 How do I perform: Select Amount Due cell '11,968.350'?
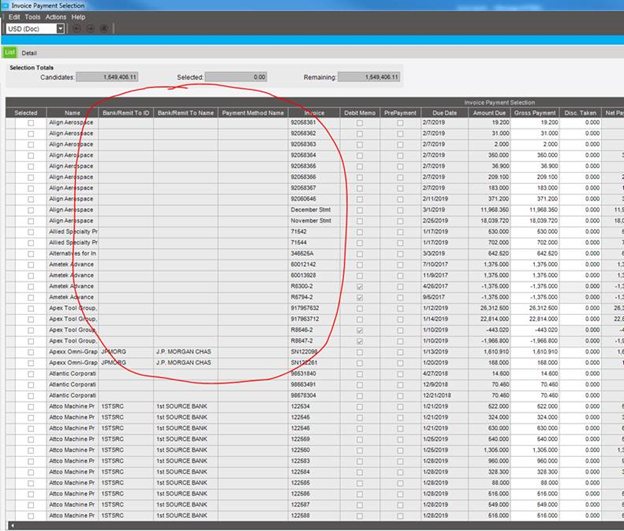click(x=489, y=210)
